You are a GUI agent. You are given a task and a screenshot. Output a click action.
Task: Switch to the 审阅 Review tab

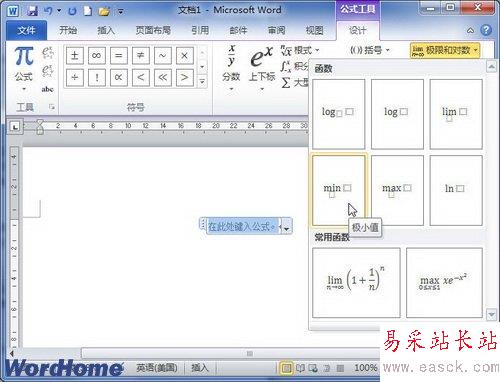[x=277, y=31]
